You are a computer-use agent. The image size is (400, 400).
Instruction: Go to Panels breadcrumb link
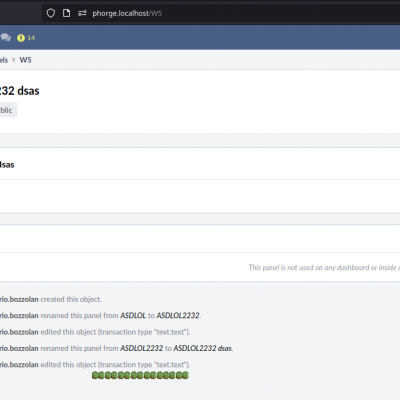(4, 60)
